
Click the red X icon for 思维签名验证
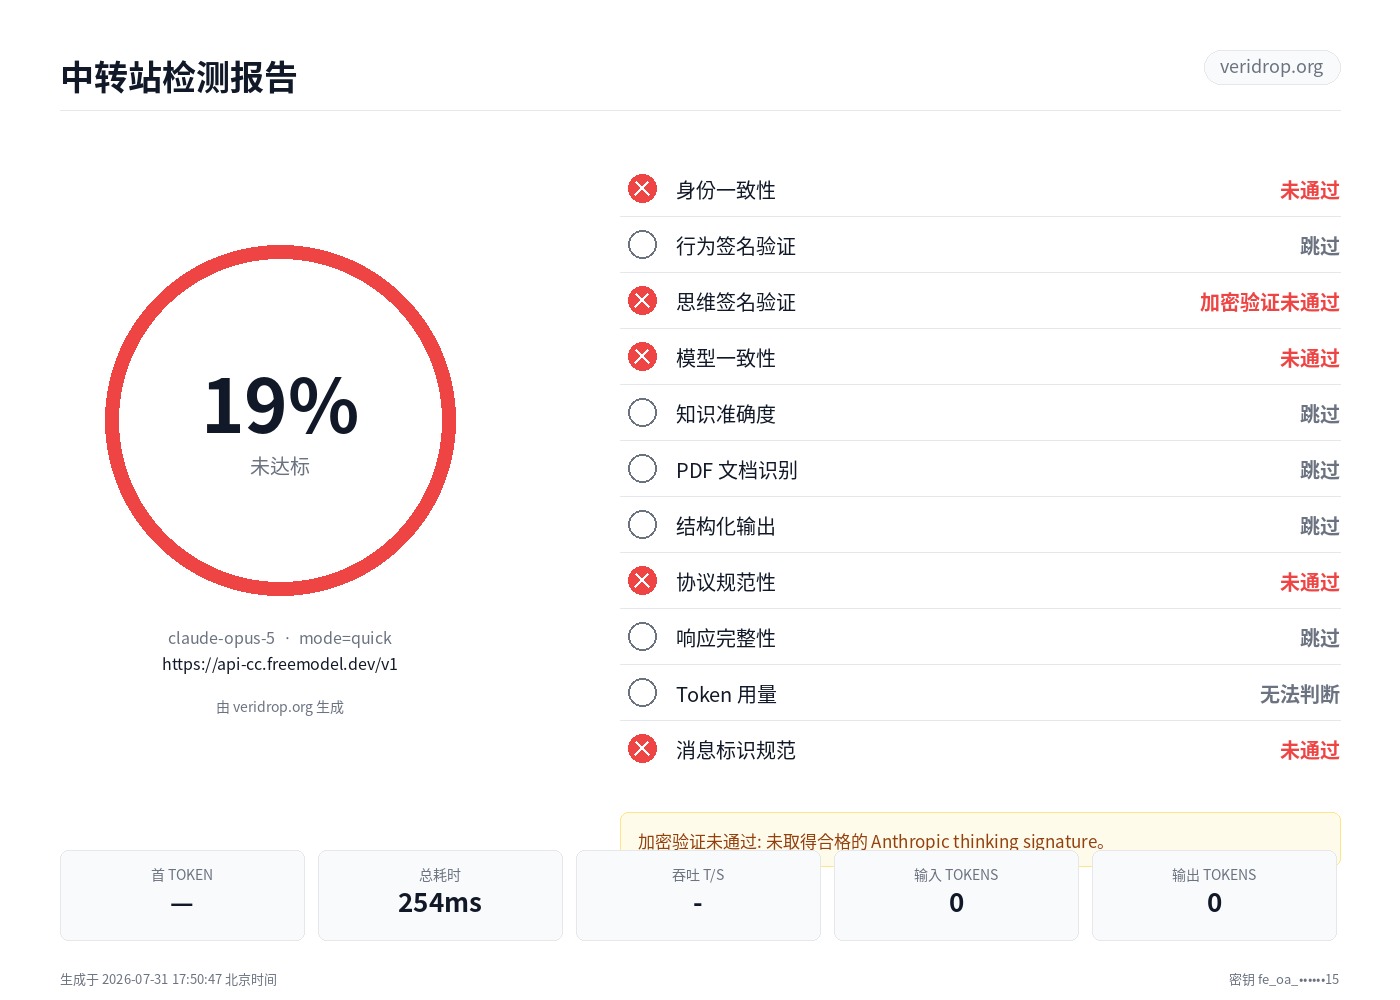(x=642, y=301)
